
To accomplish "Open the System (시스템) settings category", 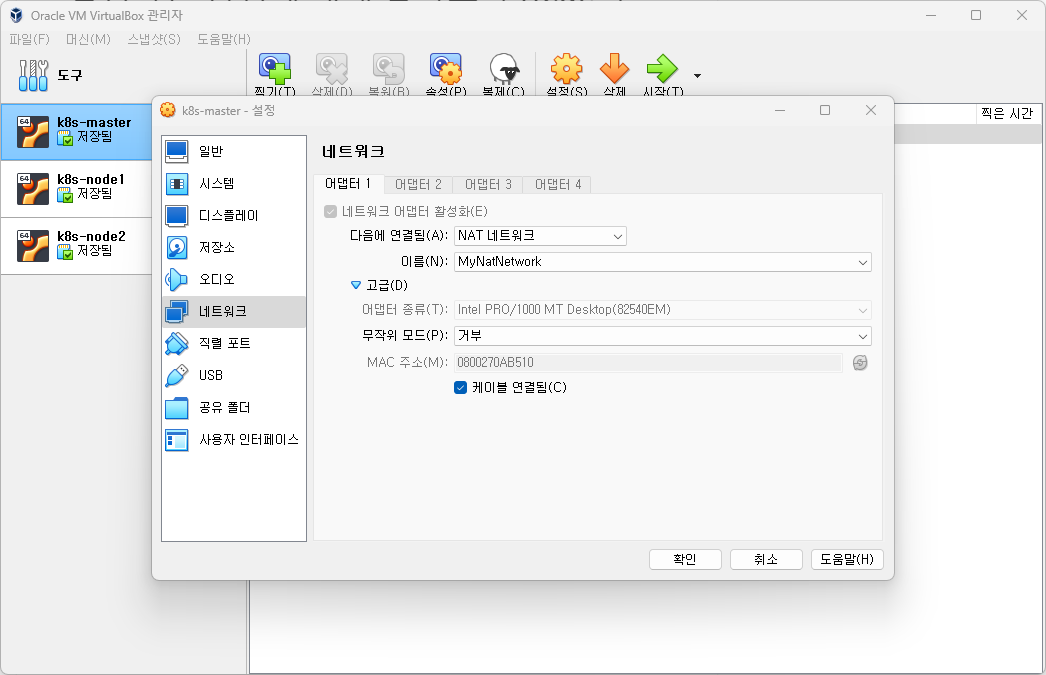I will (233, 183).
